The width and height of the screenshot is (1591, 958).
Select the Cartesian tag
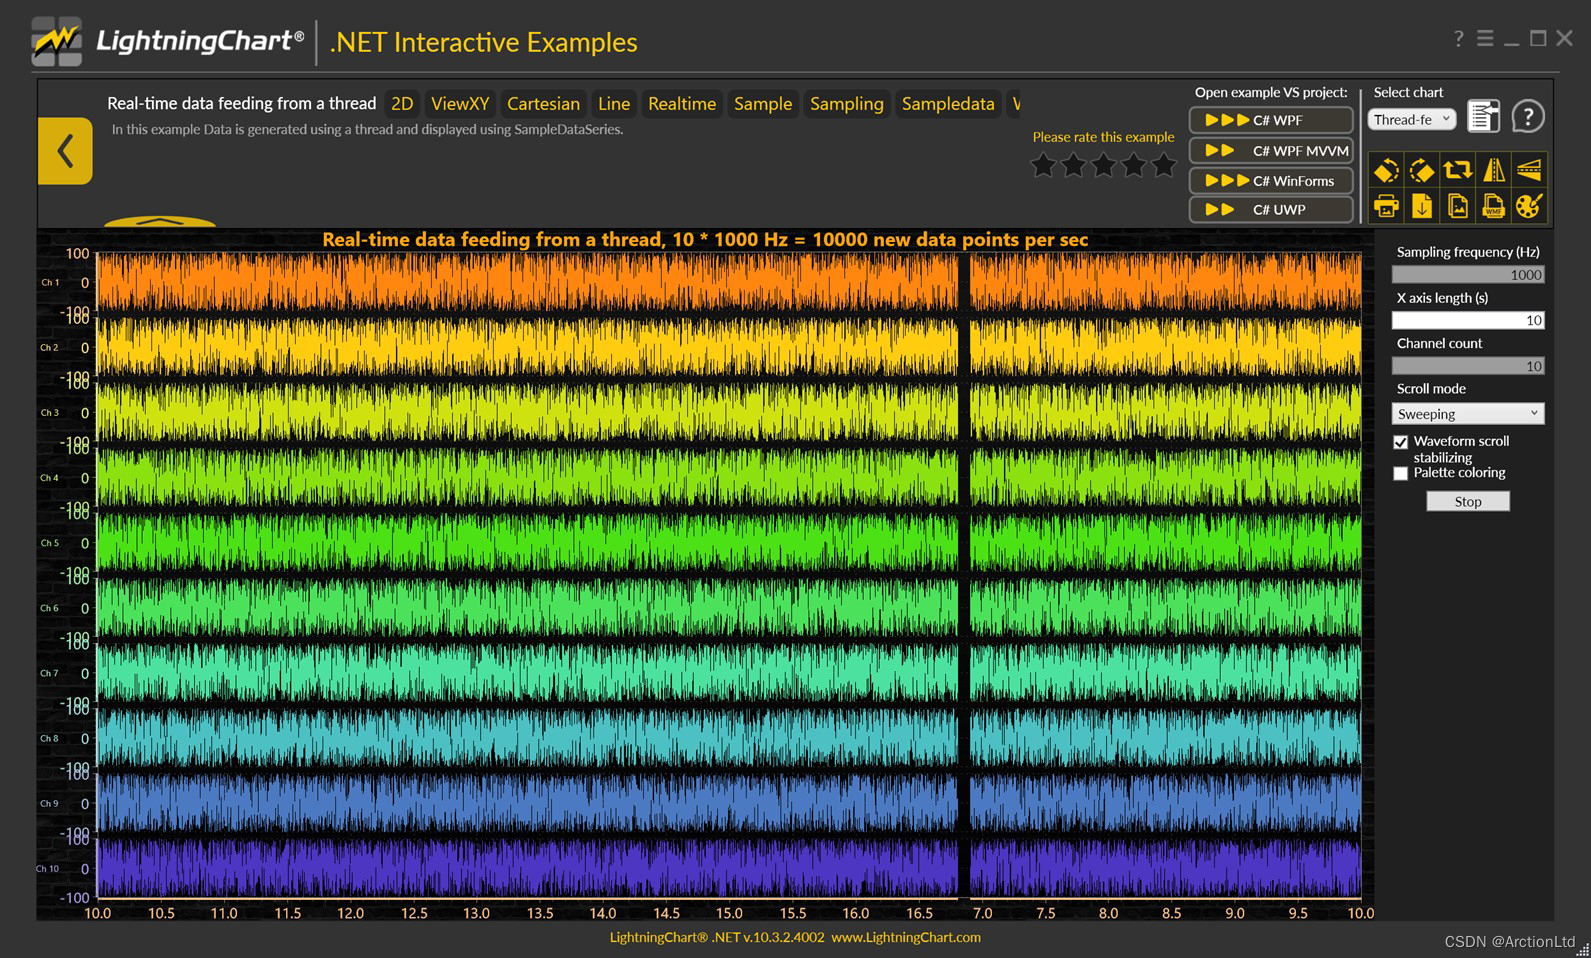click(543, 104)
